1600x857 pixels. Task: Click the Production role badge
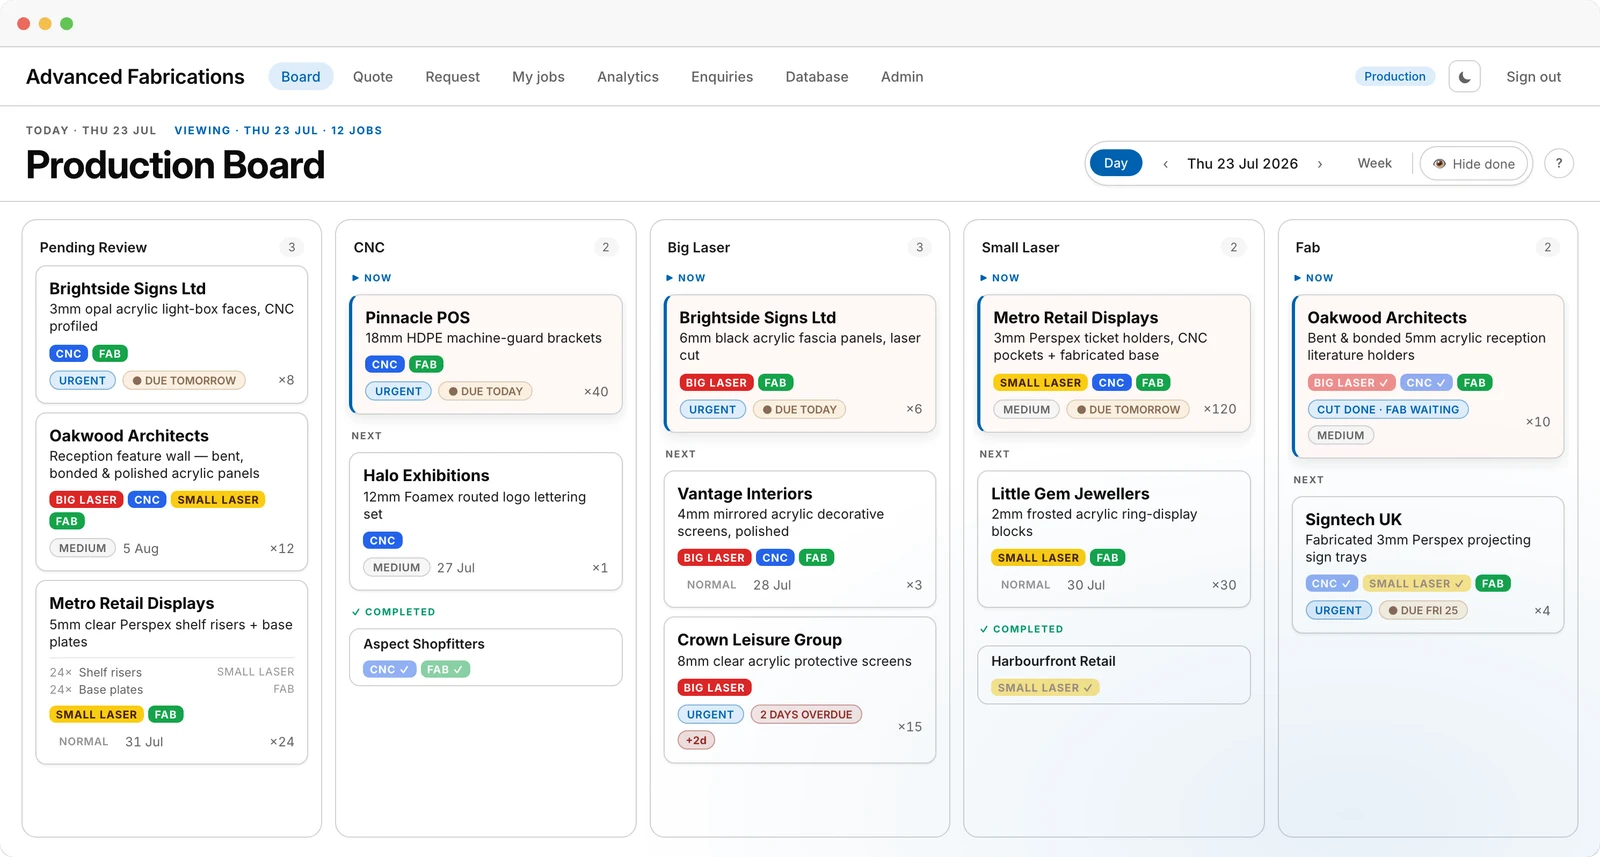click(x=1395, y=76)
